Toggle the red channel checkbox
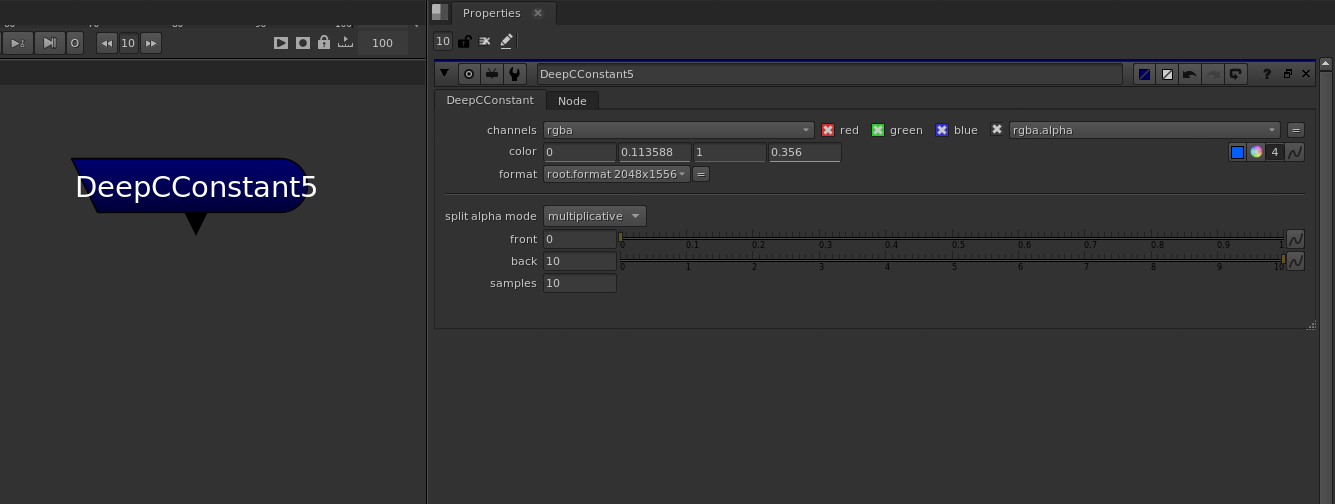Image resolution: width=1335 pixels, height=504 pixels. pos(828,130)
